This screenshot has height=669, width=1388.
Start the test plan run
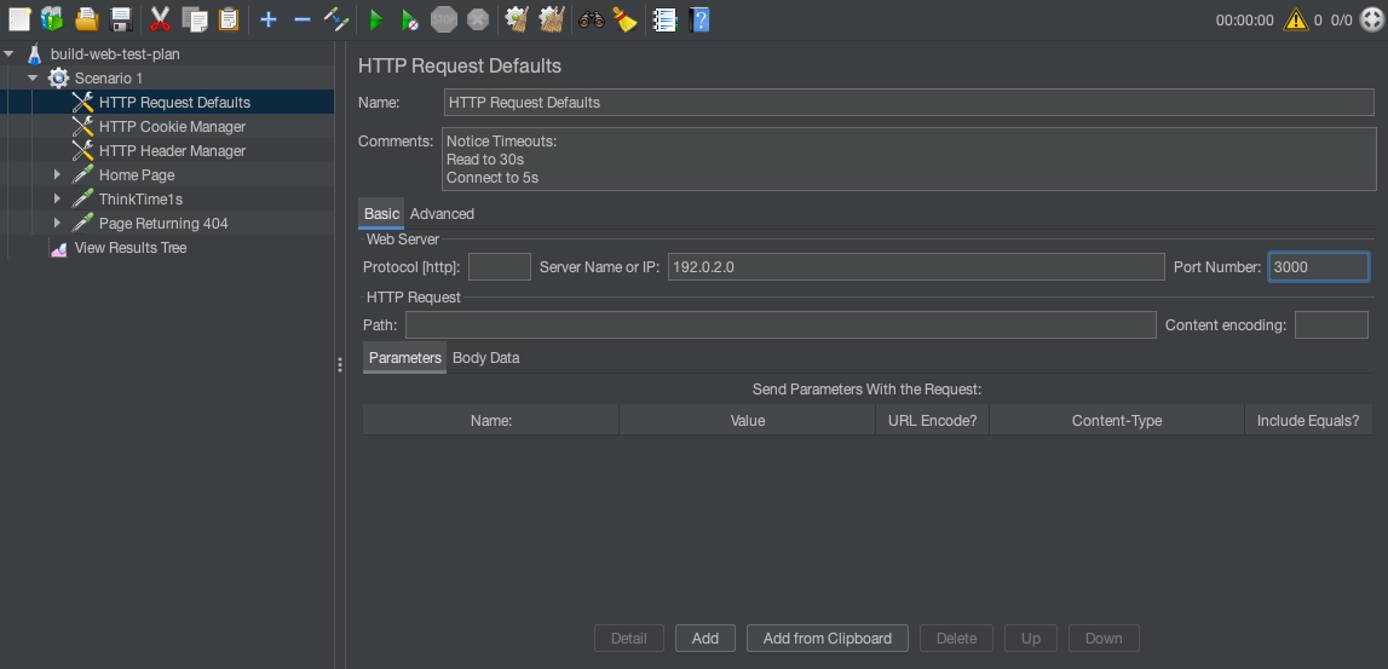[x=375, y=19]
